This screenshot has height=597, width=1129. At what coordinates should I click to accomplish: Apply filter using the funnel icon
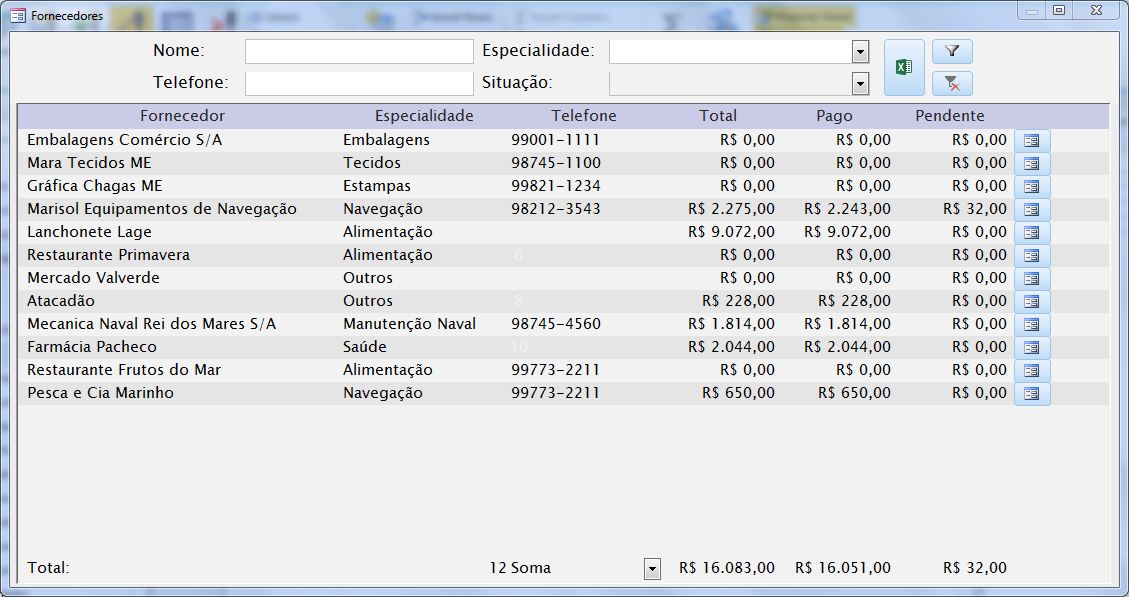point(952,52)
